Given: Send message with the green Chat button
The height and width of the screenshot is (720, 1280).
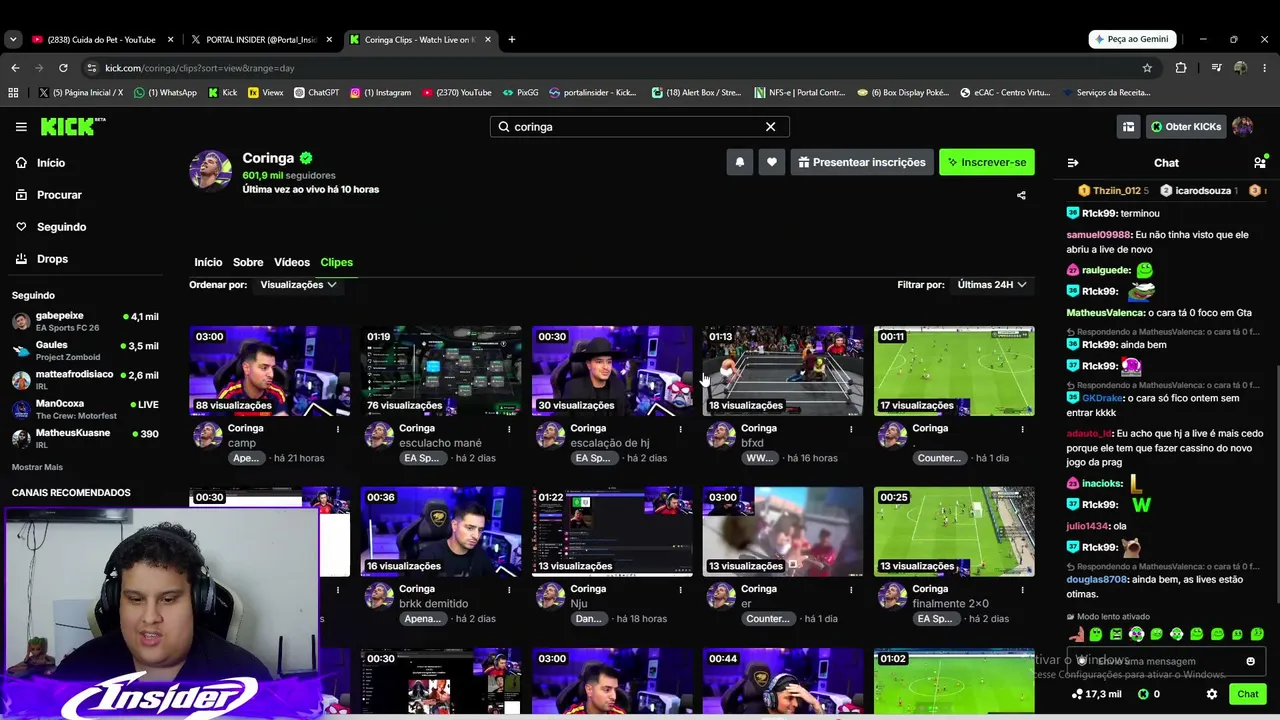Looking at the screenshot, I should click(x=1248, y=694).
